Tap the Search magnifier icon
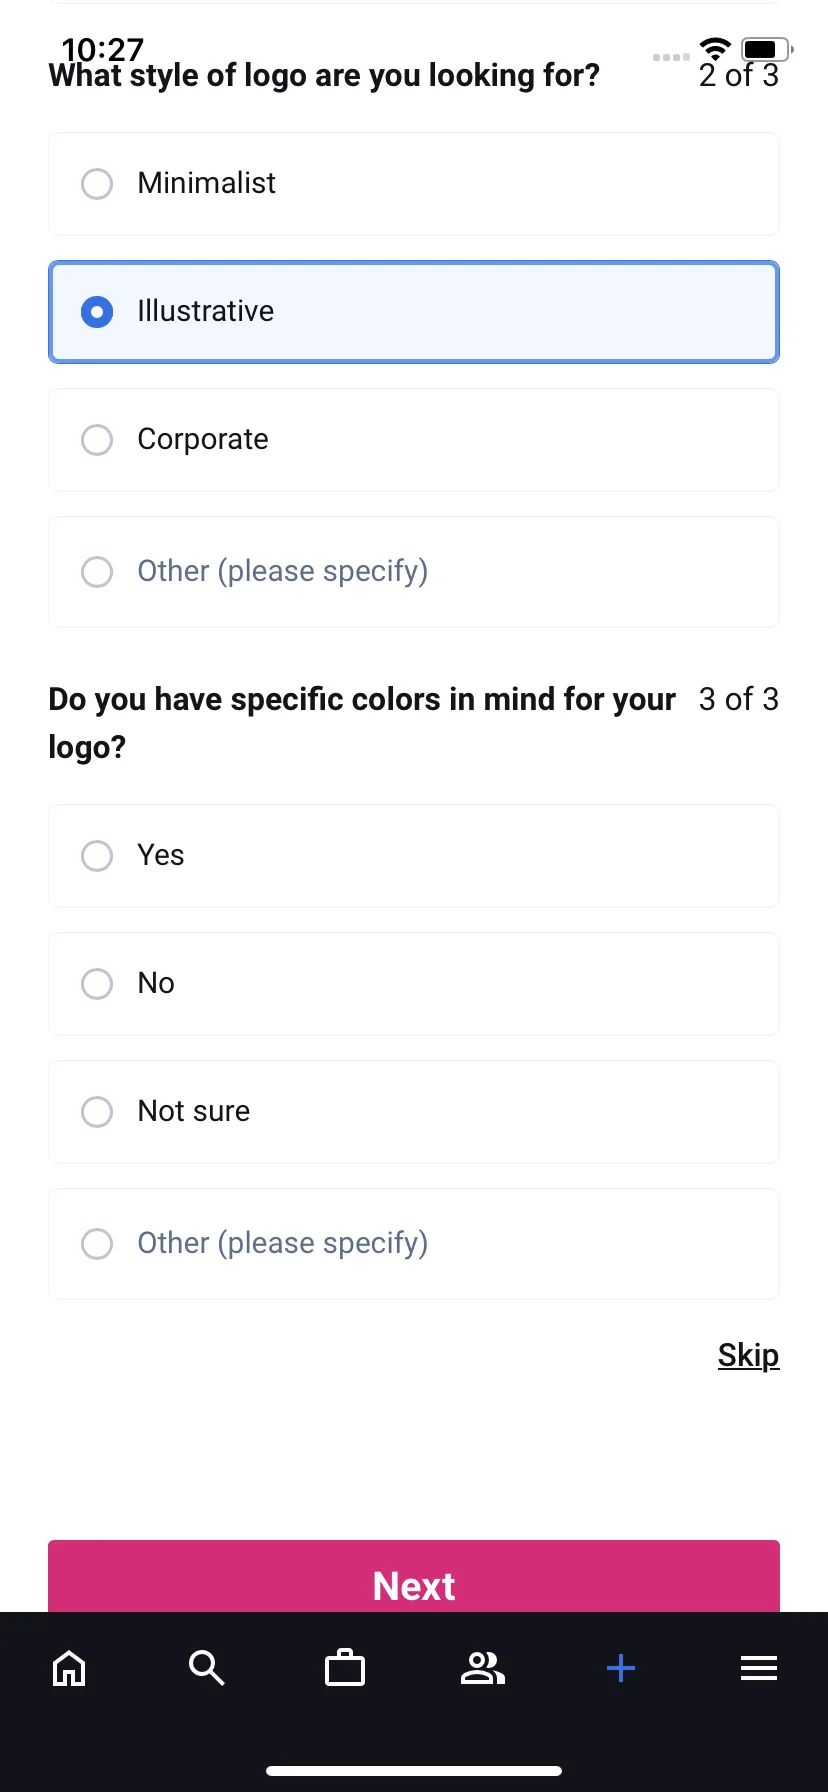Viewport: 828px width, 1792px height. (x=207, y=1668)
